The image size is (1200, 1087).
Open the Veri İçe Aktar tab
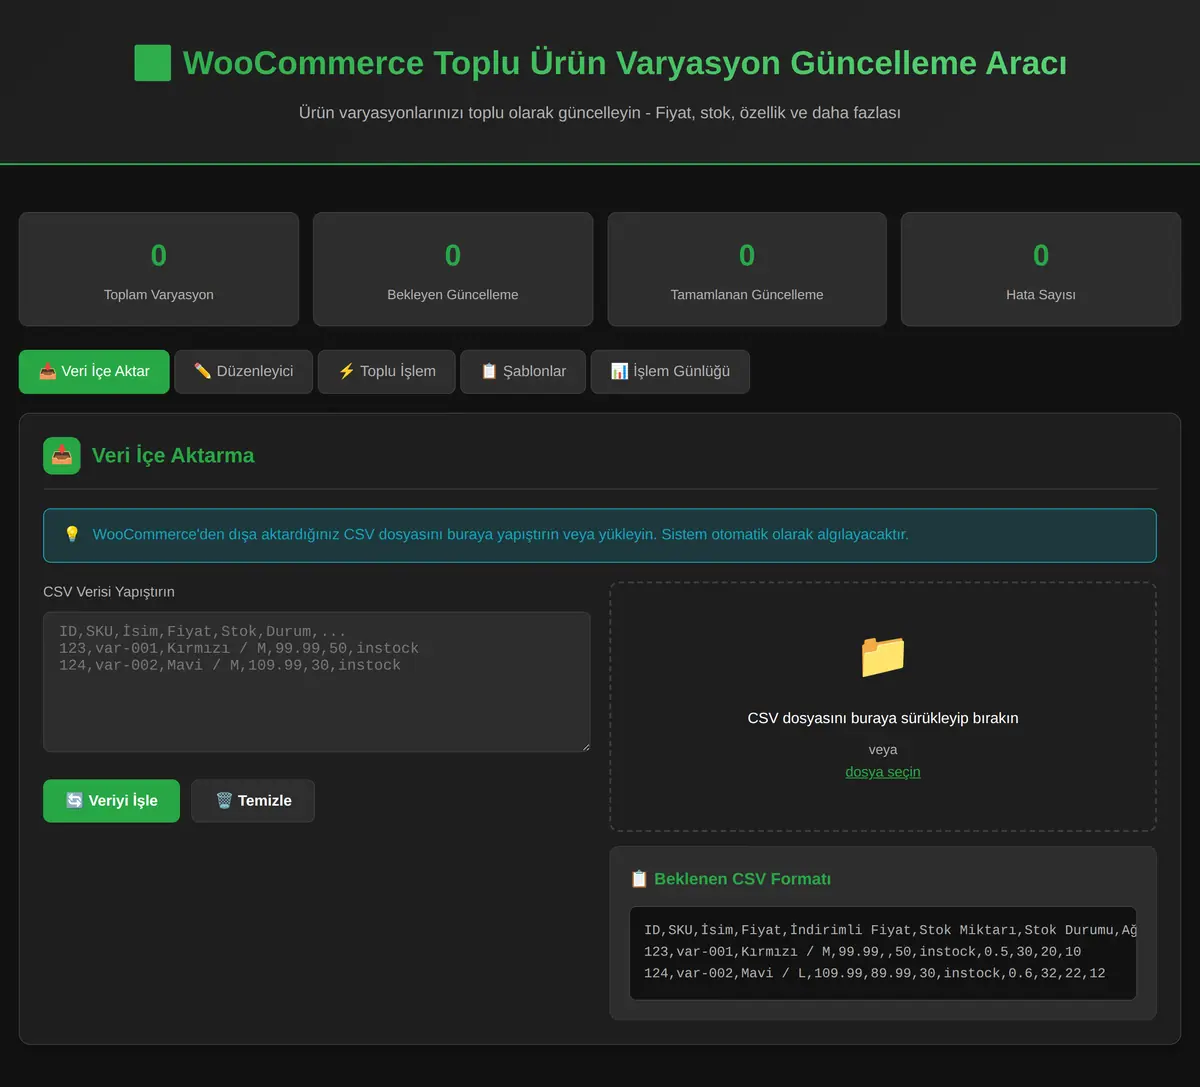94,371
